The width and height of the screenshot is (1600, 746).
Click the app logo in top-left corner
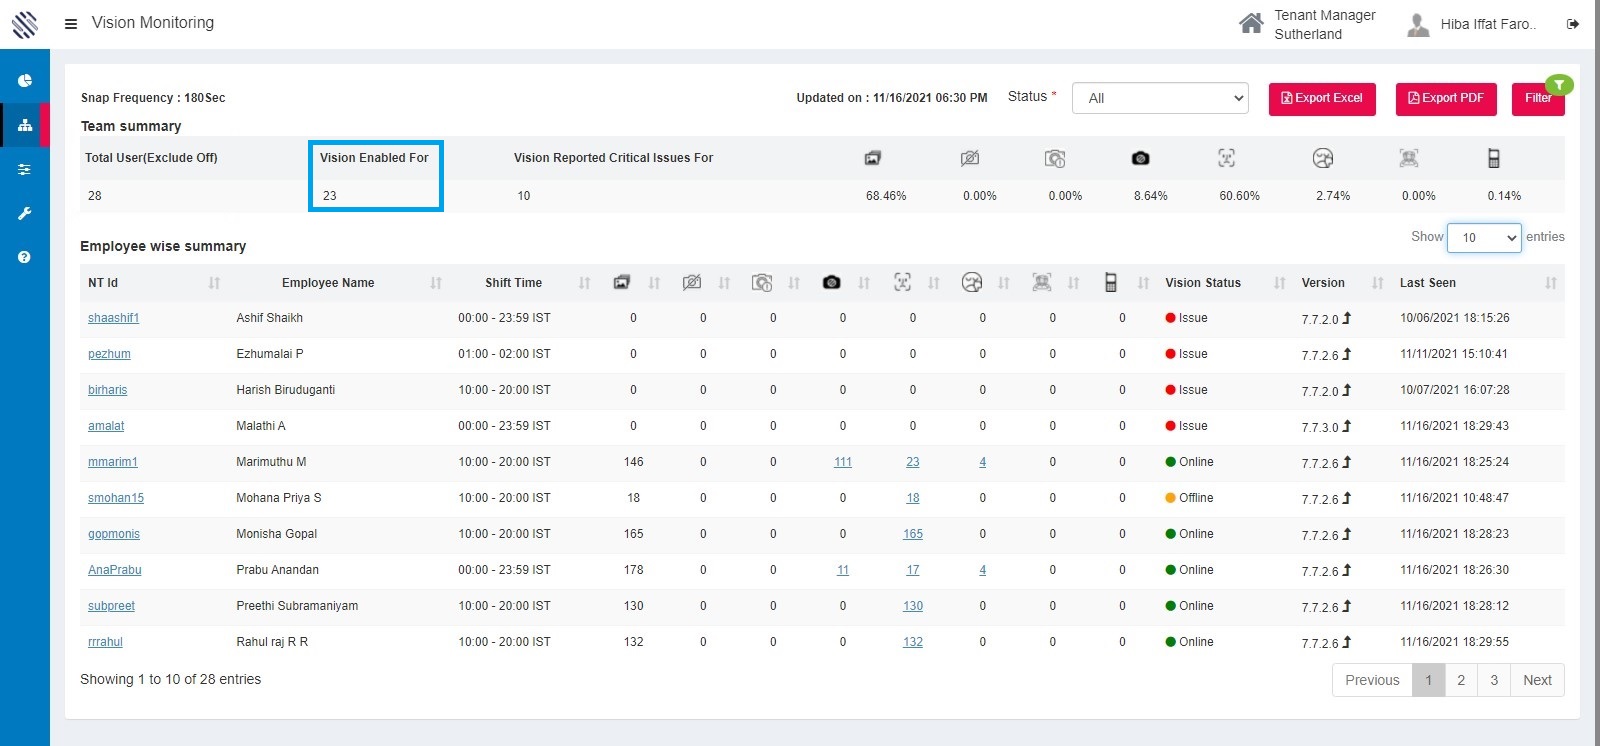[x=25, y=23]
